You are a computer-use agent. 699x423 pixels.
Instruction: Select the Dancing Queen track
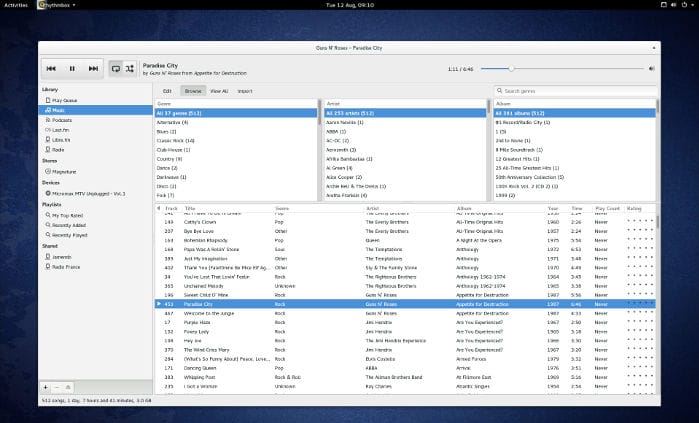click(x=405, y=368)
